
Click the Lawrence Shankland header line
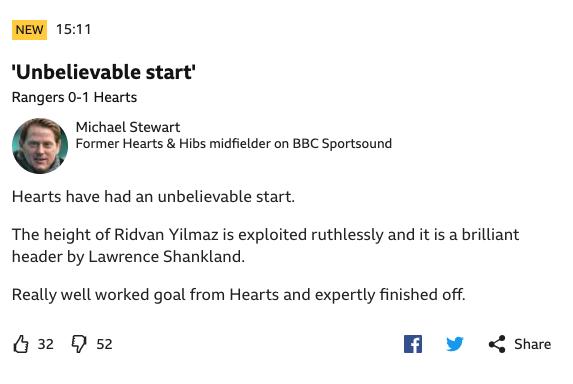[128, 256]
